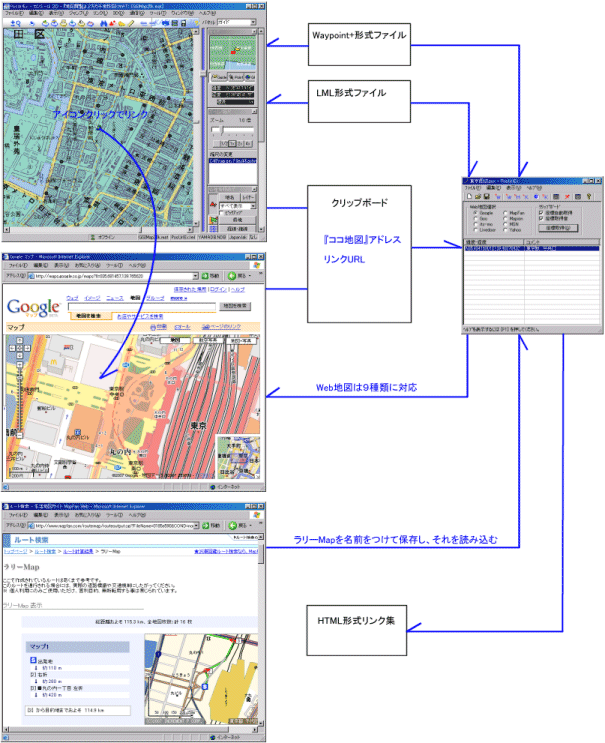Open the ファイル menu in map application
Viewport: 605px width, 743px height.
pos(13,13)
